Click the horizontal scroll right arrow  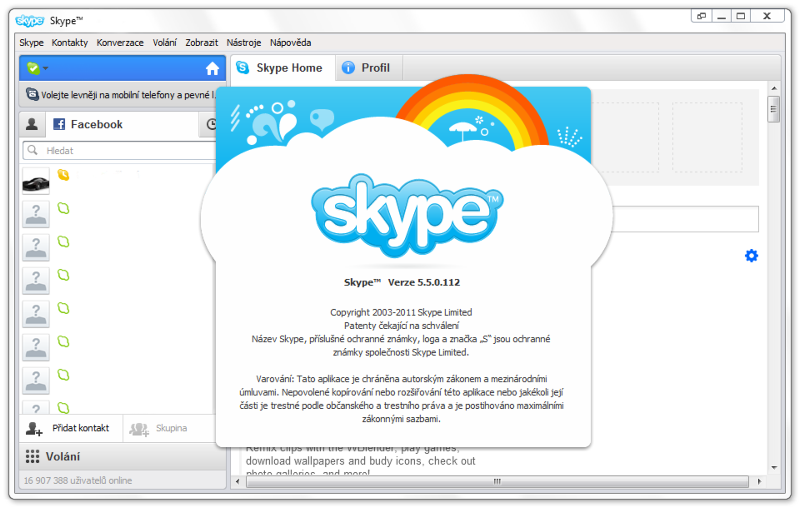[759, 481]
